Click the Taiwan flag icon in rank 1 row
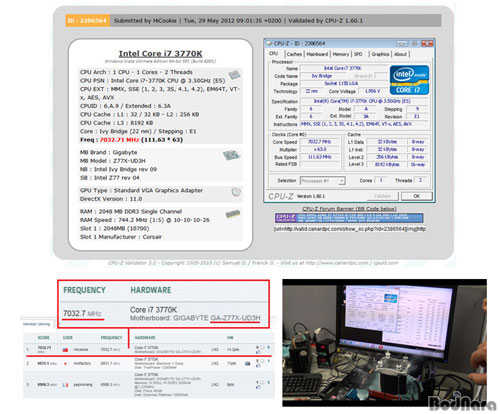Image resolution: width=500 pixels, height=414 pixels. pos(65,350)
